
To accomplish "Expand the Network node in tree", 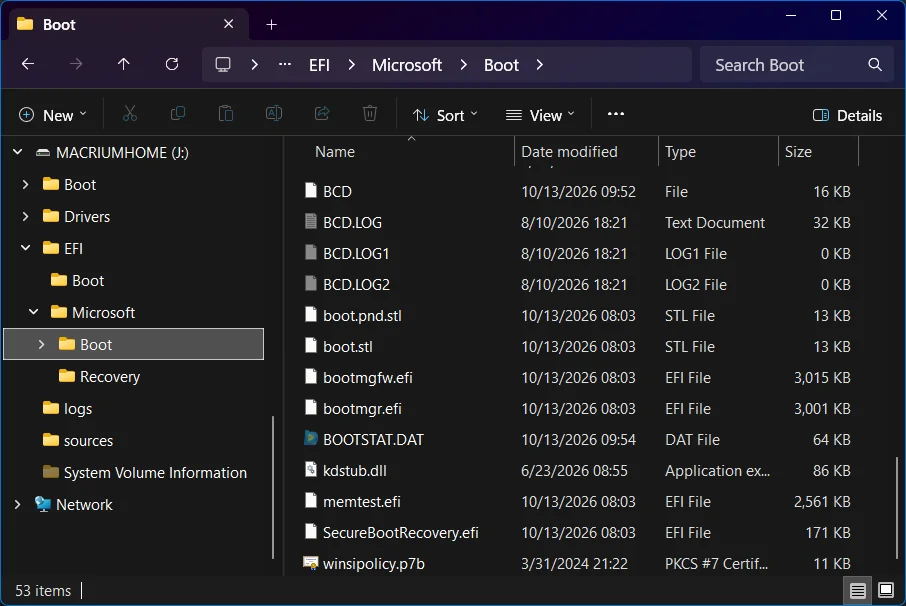I will pyautogui.click(x=17, y=504).
